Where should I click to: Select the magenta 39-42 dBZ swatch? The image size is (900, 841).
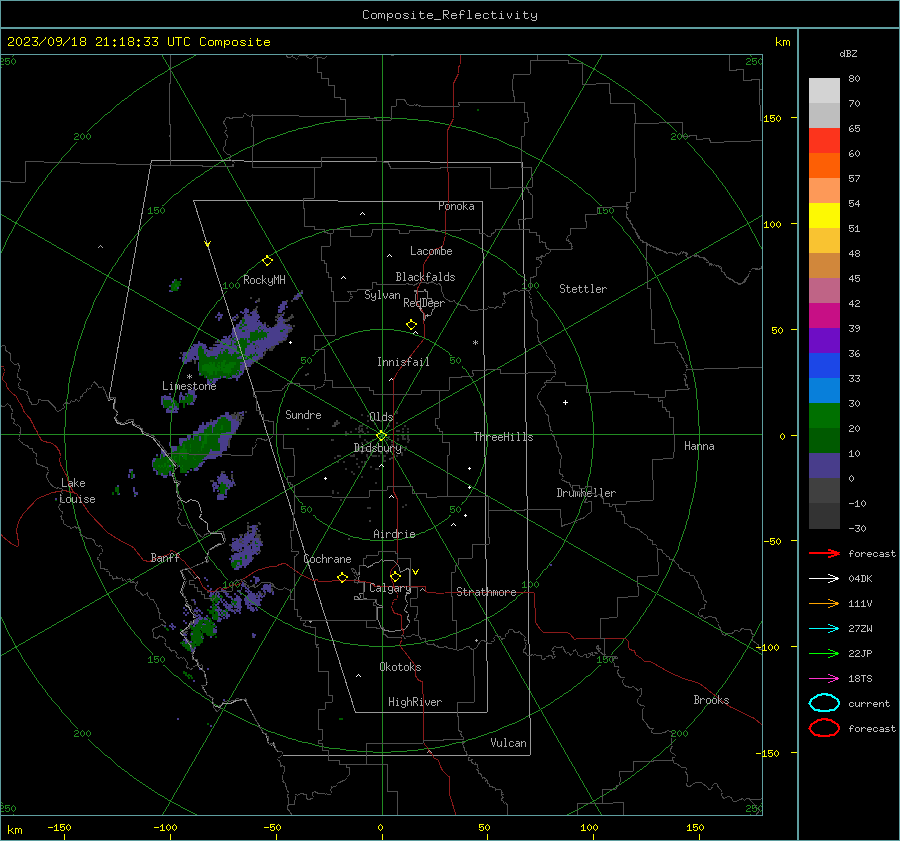pyautogui.click(x=824, y=316)
